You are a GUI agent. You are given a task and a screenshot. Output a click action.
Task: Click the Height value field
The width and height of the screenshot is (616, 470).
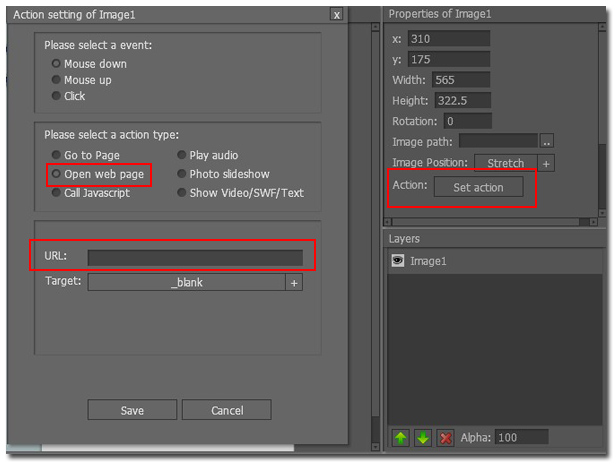coord(463,100)
